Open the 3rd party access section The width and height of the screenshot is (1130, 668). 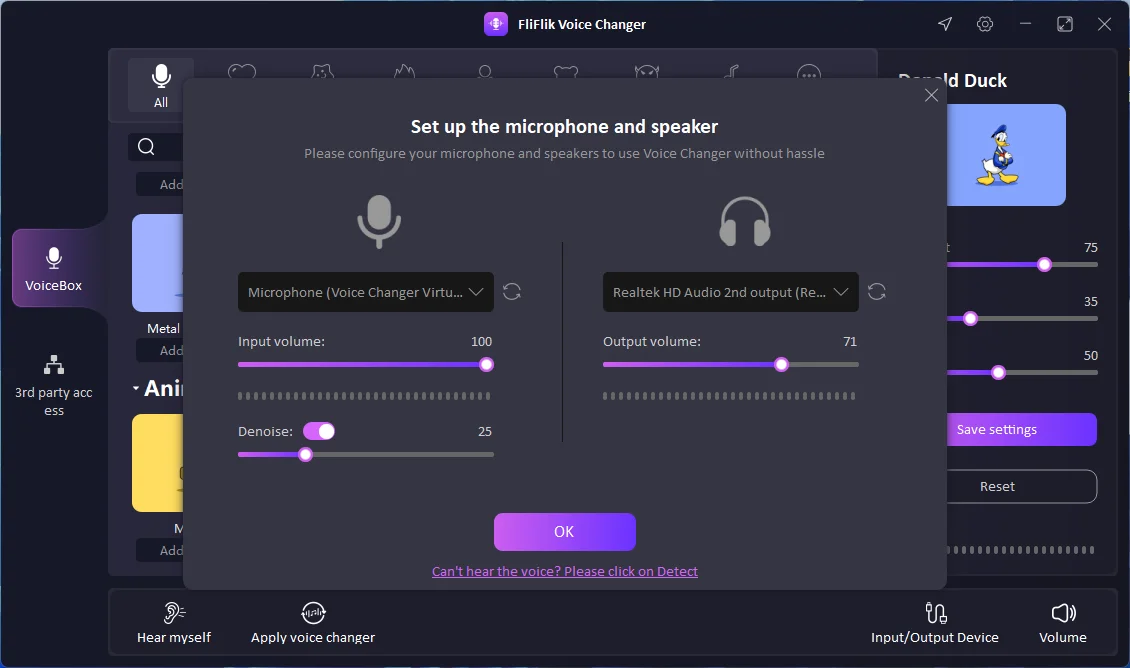[55, 384]
